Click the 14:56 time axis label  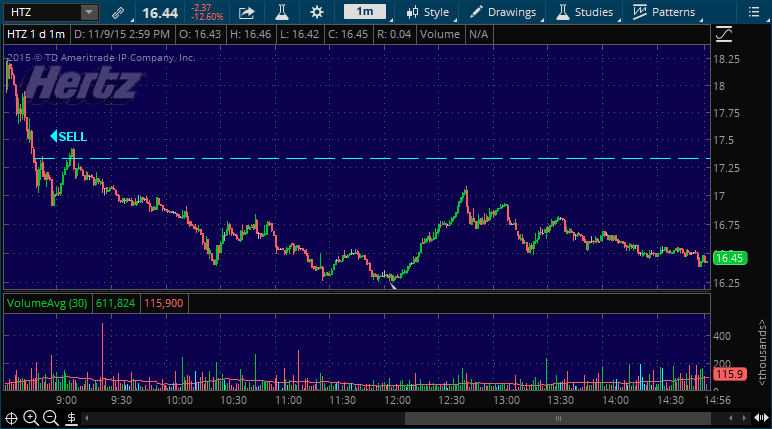pyautogui.click(x=717, y=400)
